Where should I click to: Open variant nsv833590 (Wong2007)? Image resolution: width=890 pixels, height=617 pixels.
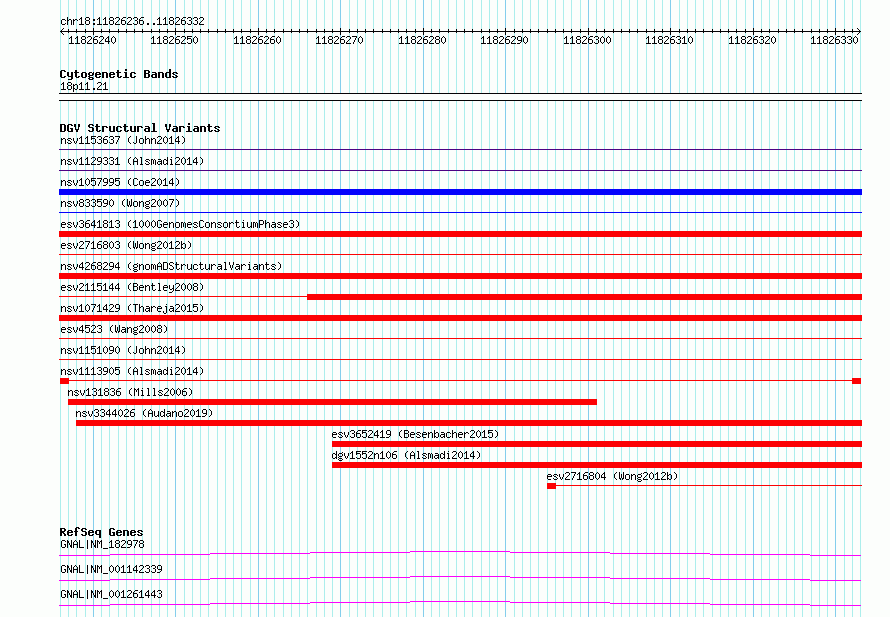coord(120,203)
